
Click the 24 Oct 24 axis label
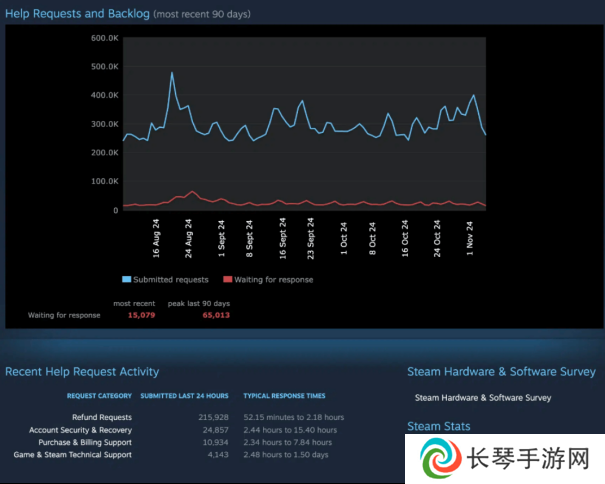tap(437, 238)
